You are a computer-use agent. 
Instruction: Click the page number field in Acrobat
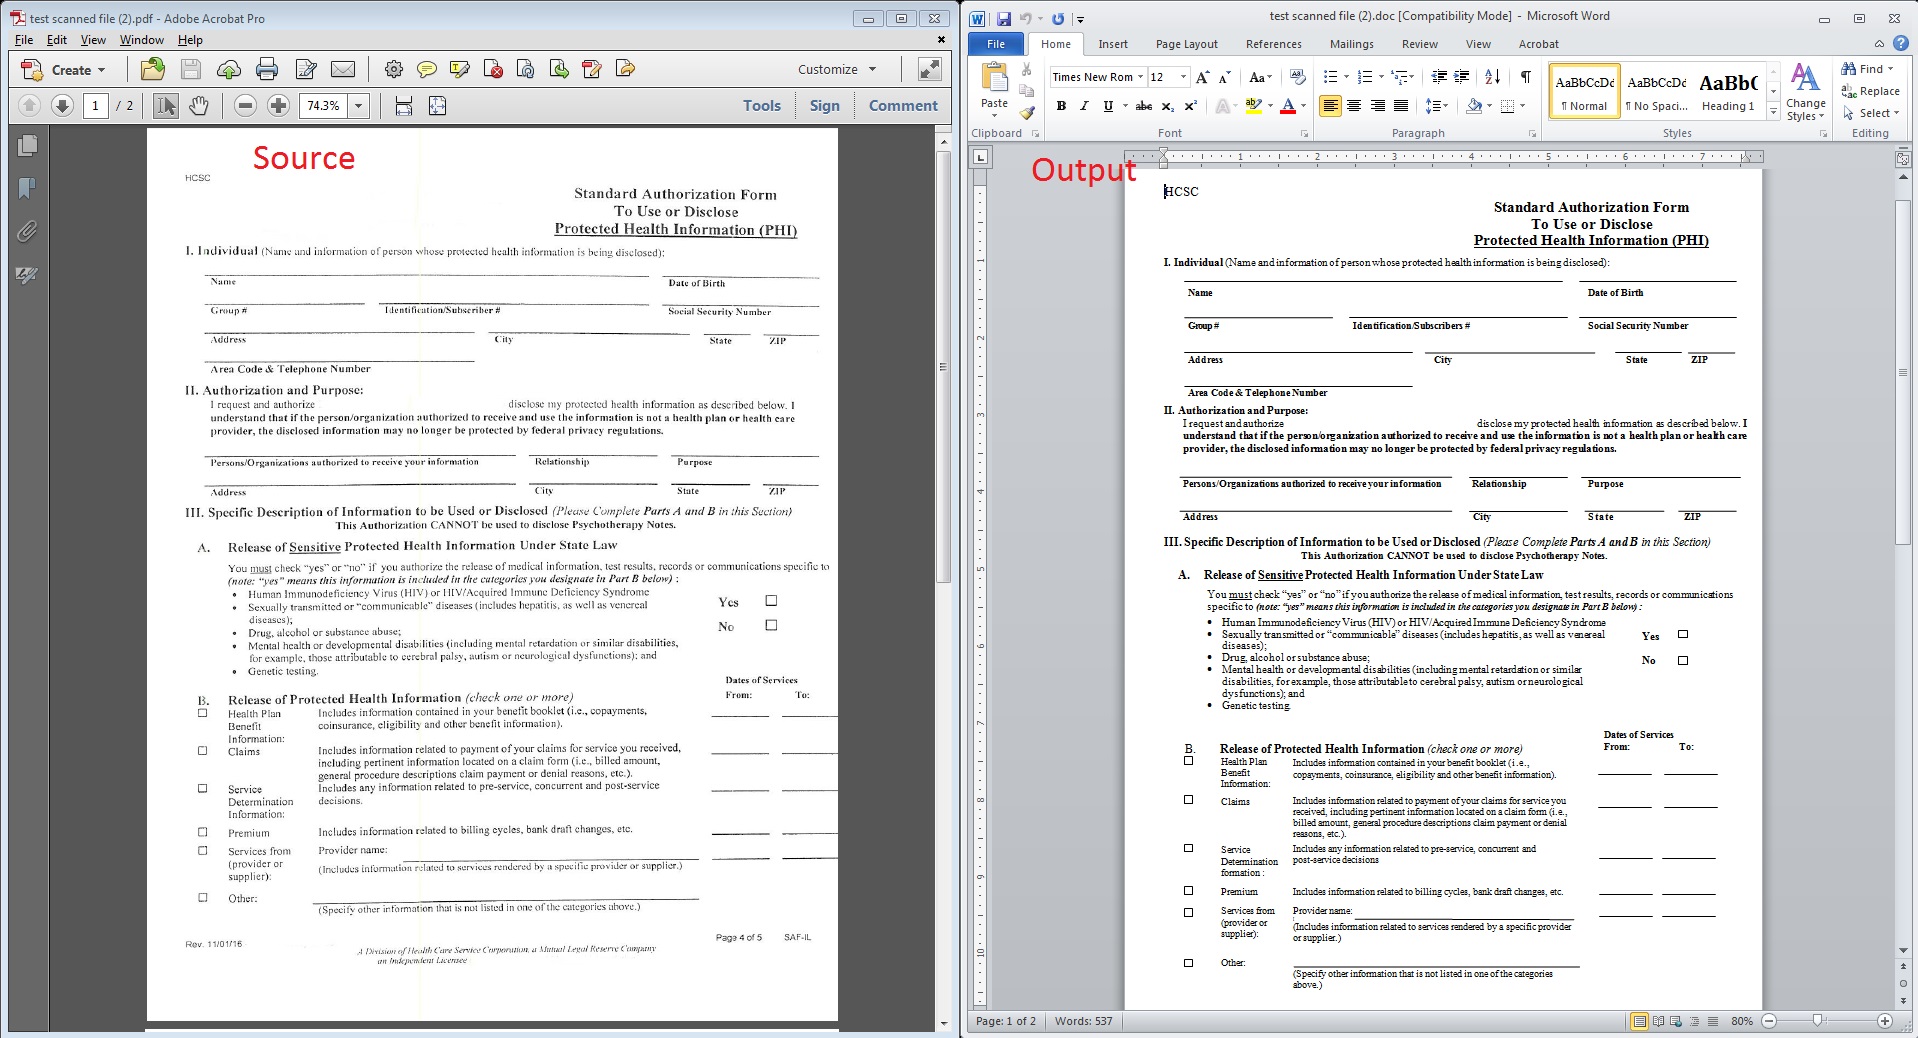95,106
